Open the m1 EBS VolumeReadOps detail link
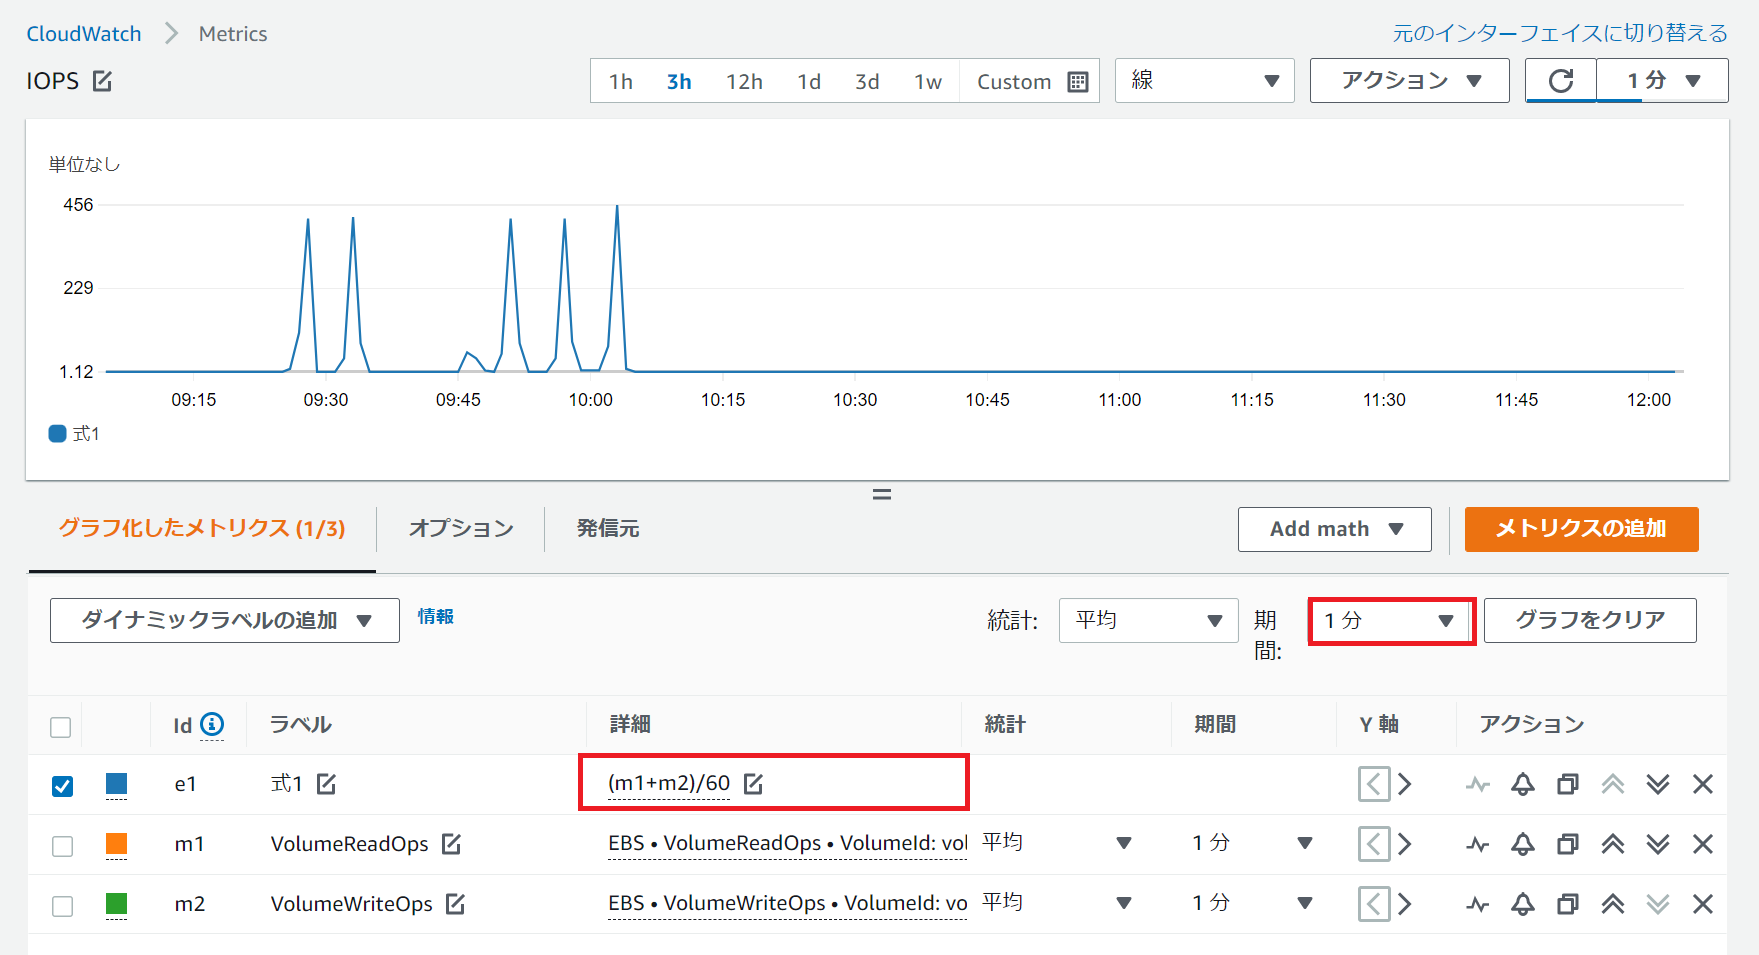The height and width of the screenshot is (955, 1759). tap(787, 844)
